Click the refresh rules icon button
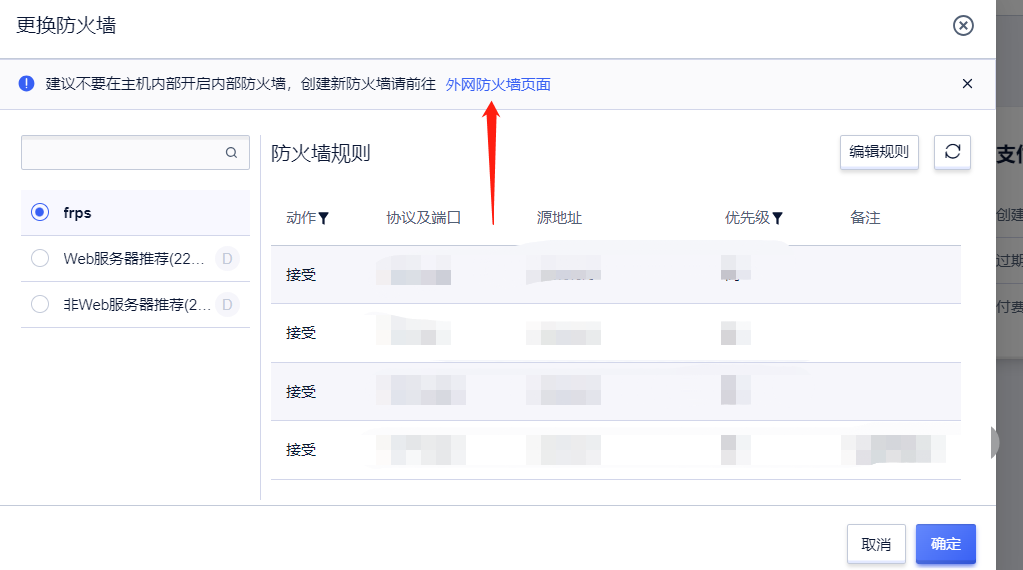Screen dimensions: 1023x570 tap(952, 152)
